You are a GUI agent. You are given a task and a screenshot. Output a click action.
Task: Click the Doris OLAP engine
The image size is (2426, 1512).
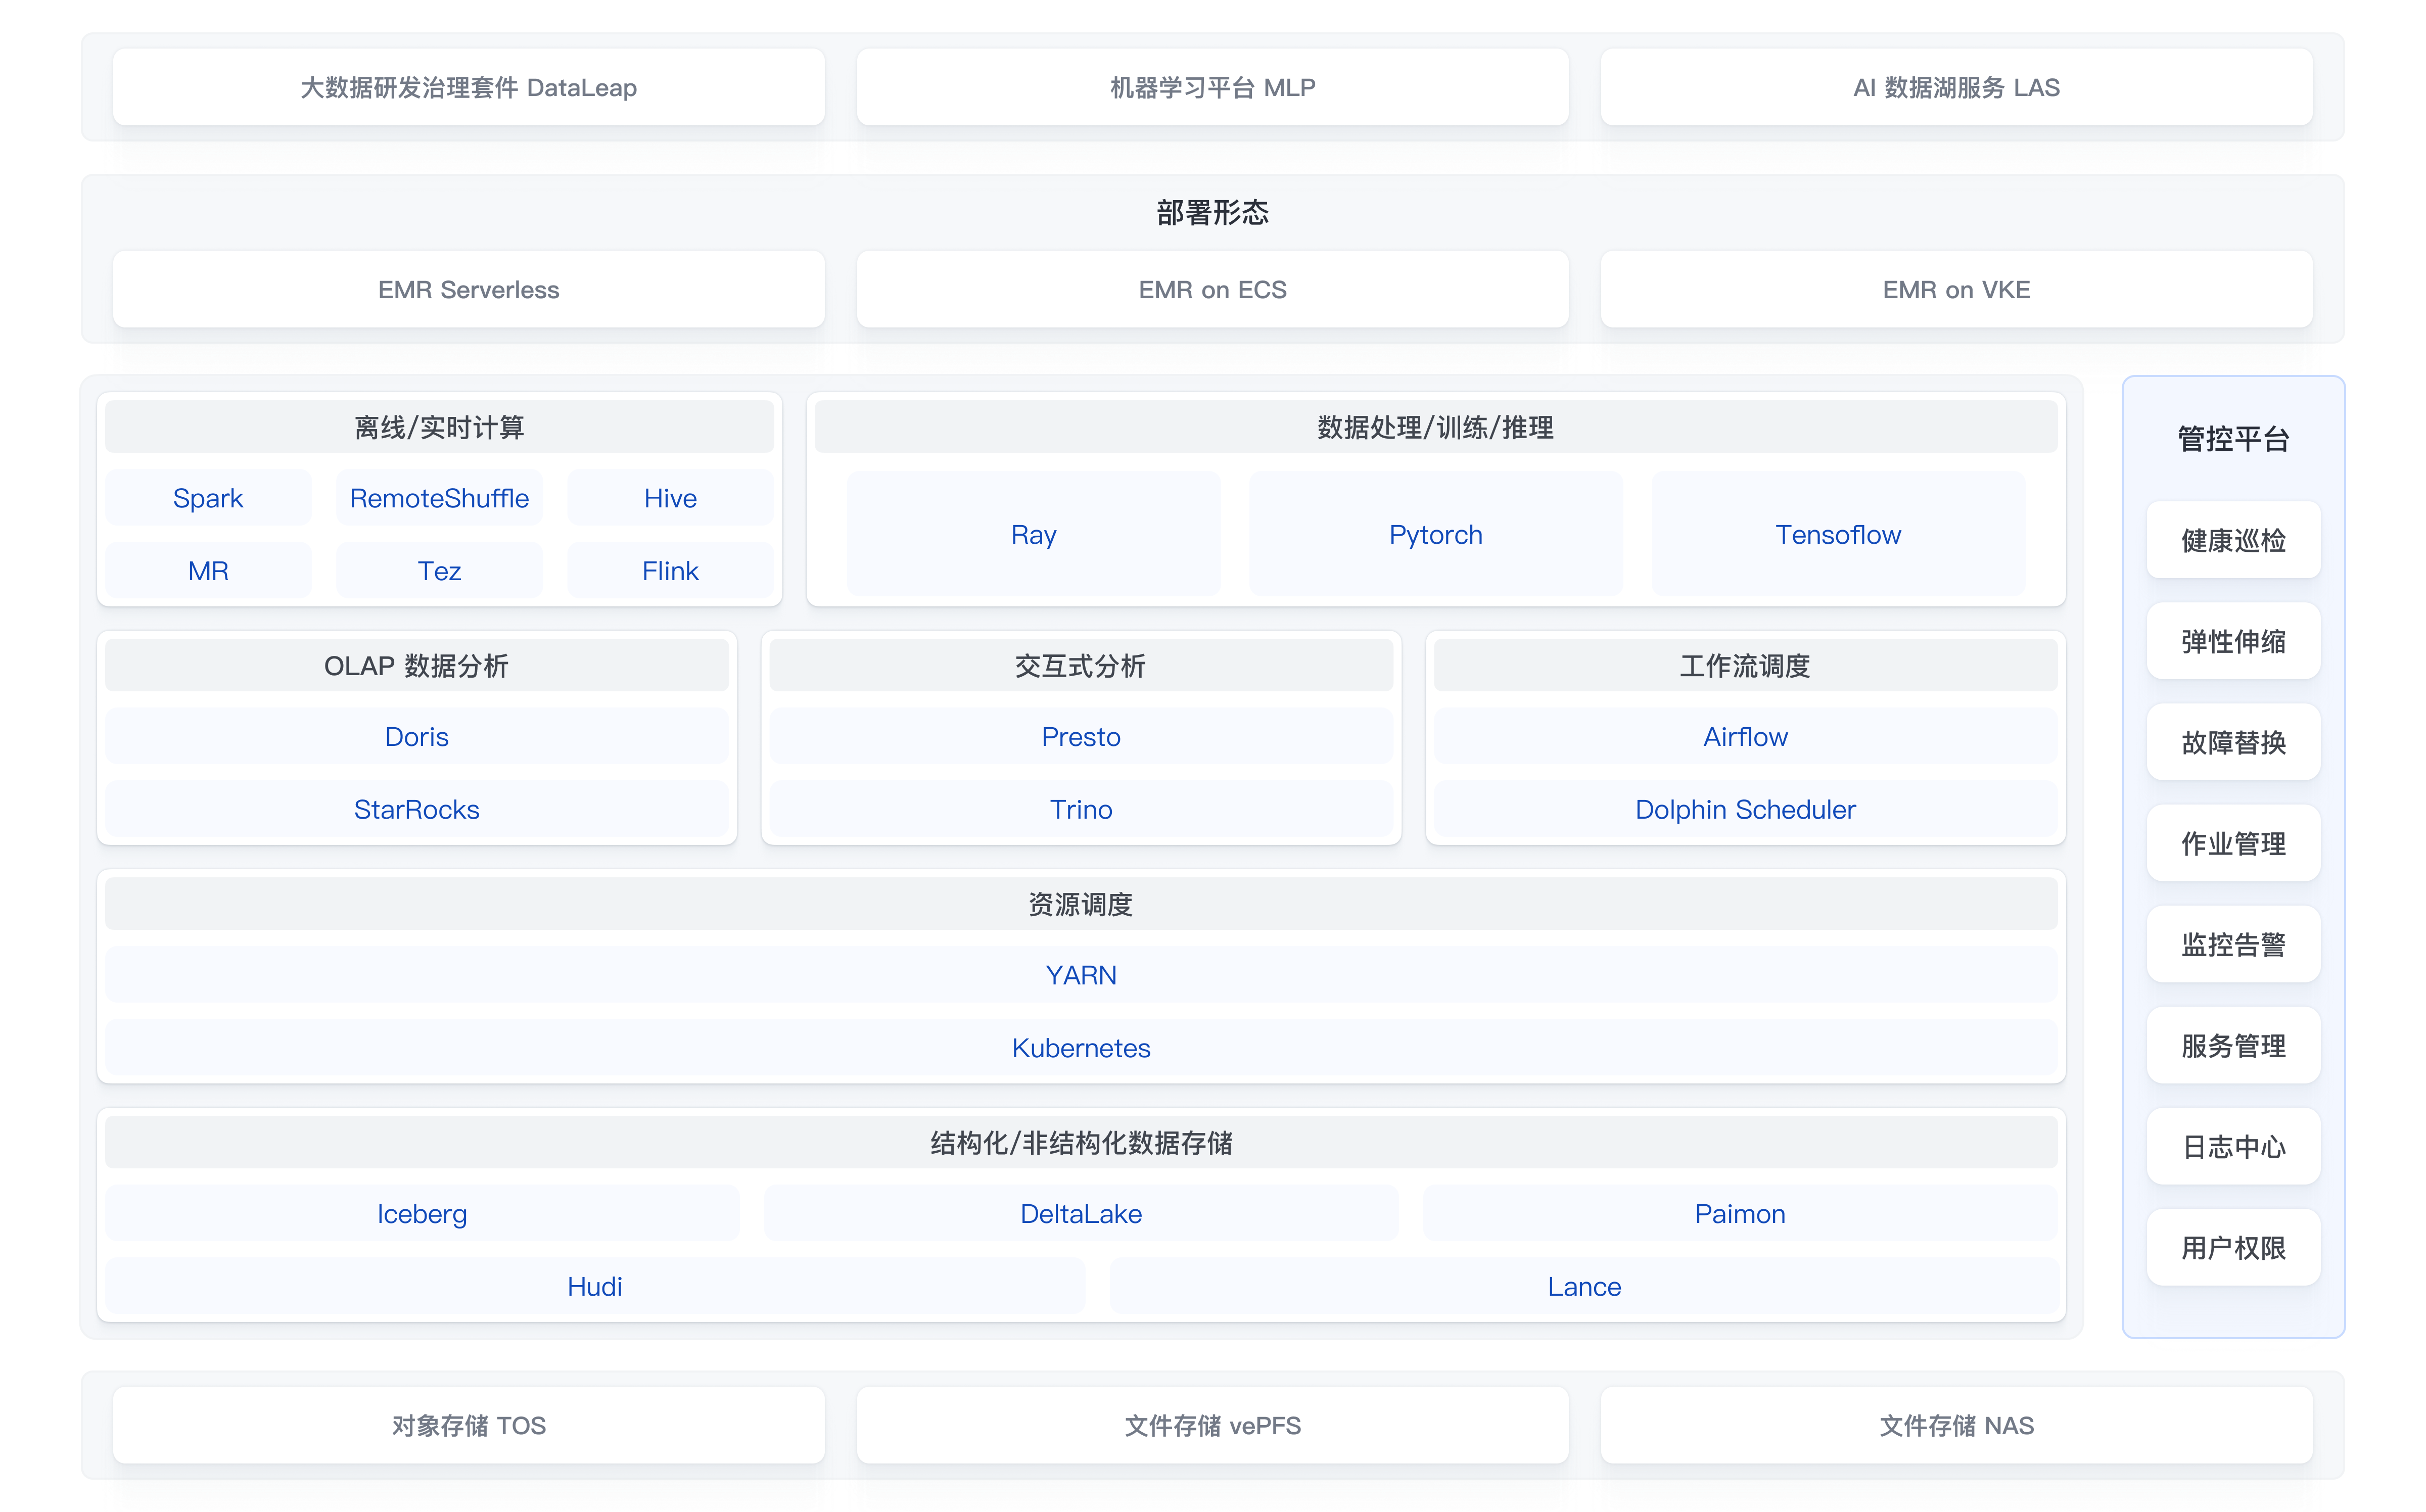pyautogui.click(x=417, y=737)
